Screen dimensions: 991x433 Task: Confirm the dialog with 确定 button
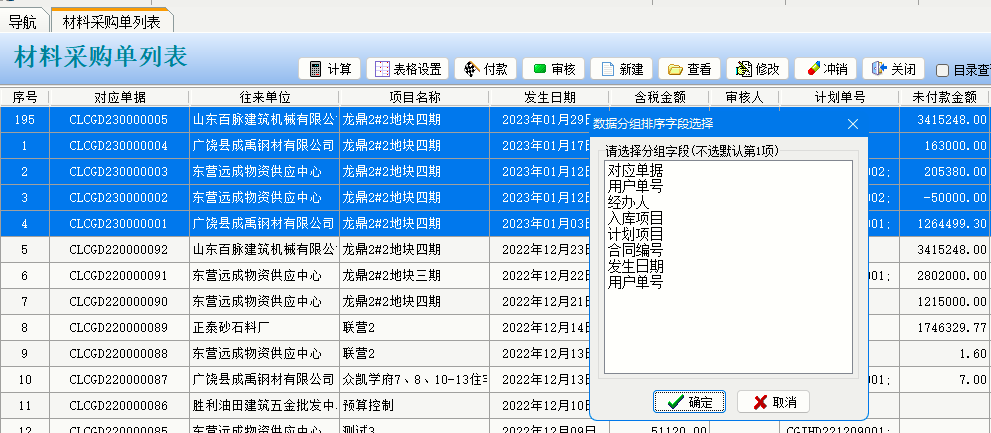[x=689, y=402]
